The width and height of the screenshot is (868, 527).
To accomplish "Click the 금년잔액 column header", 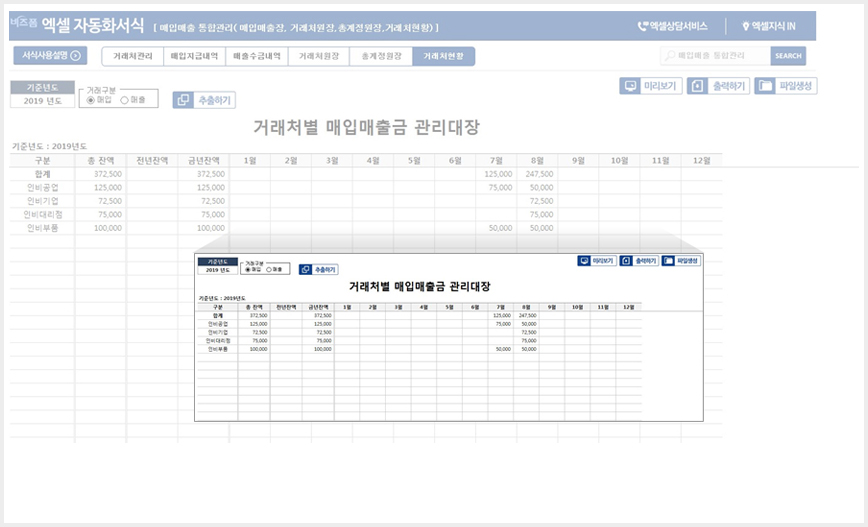I will point(204,161).
